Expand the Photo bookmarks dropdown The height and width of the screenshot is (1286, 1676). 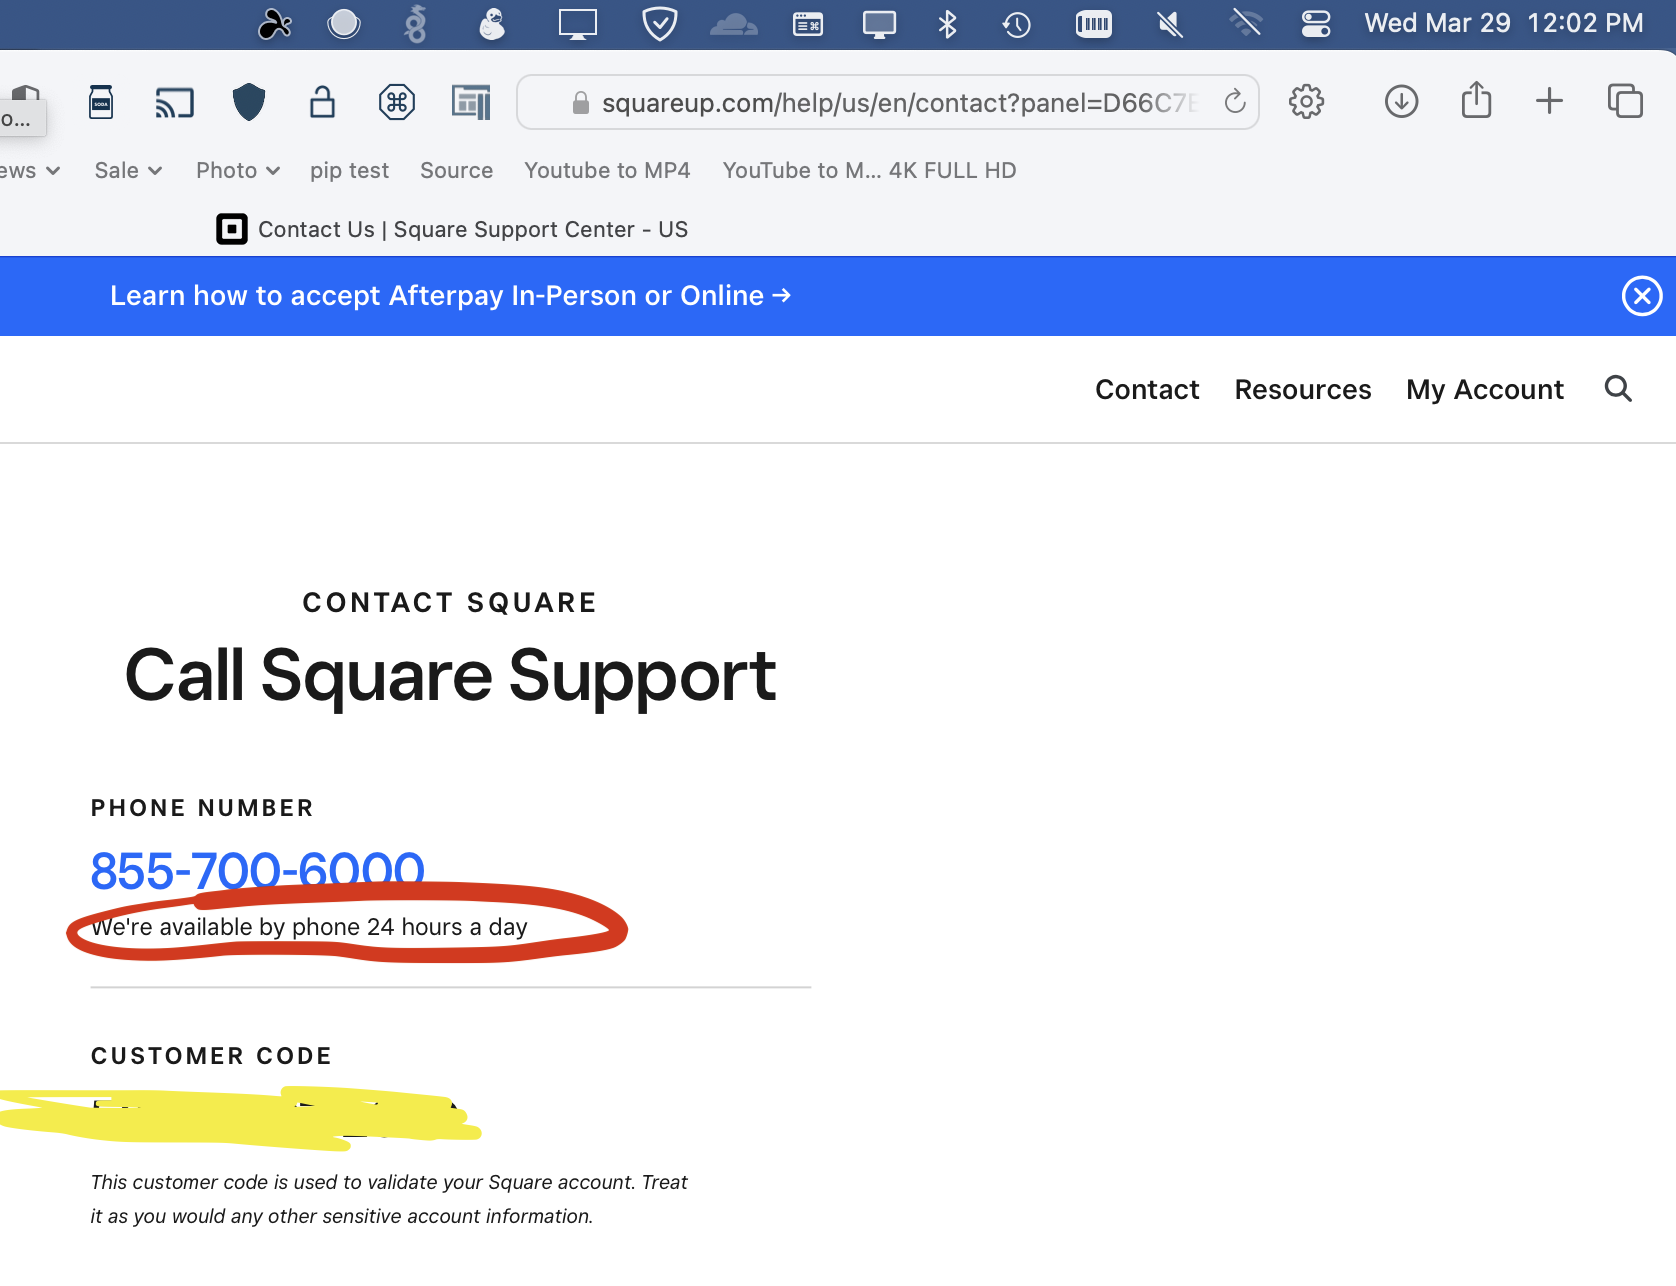[237, 171]
